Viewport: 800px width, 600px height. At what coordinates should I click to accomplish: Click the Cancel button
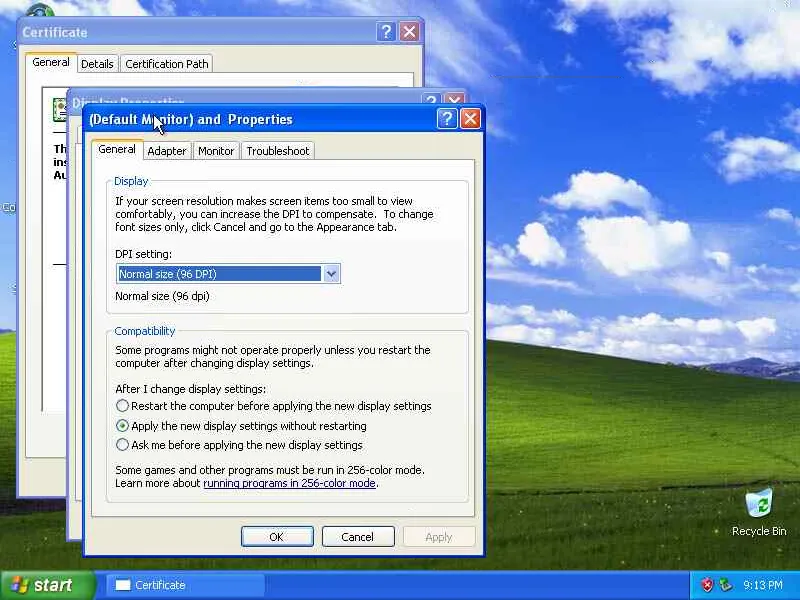coord(358,537)
